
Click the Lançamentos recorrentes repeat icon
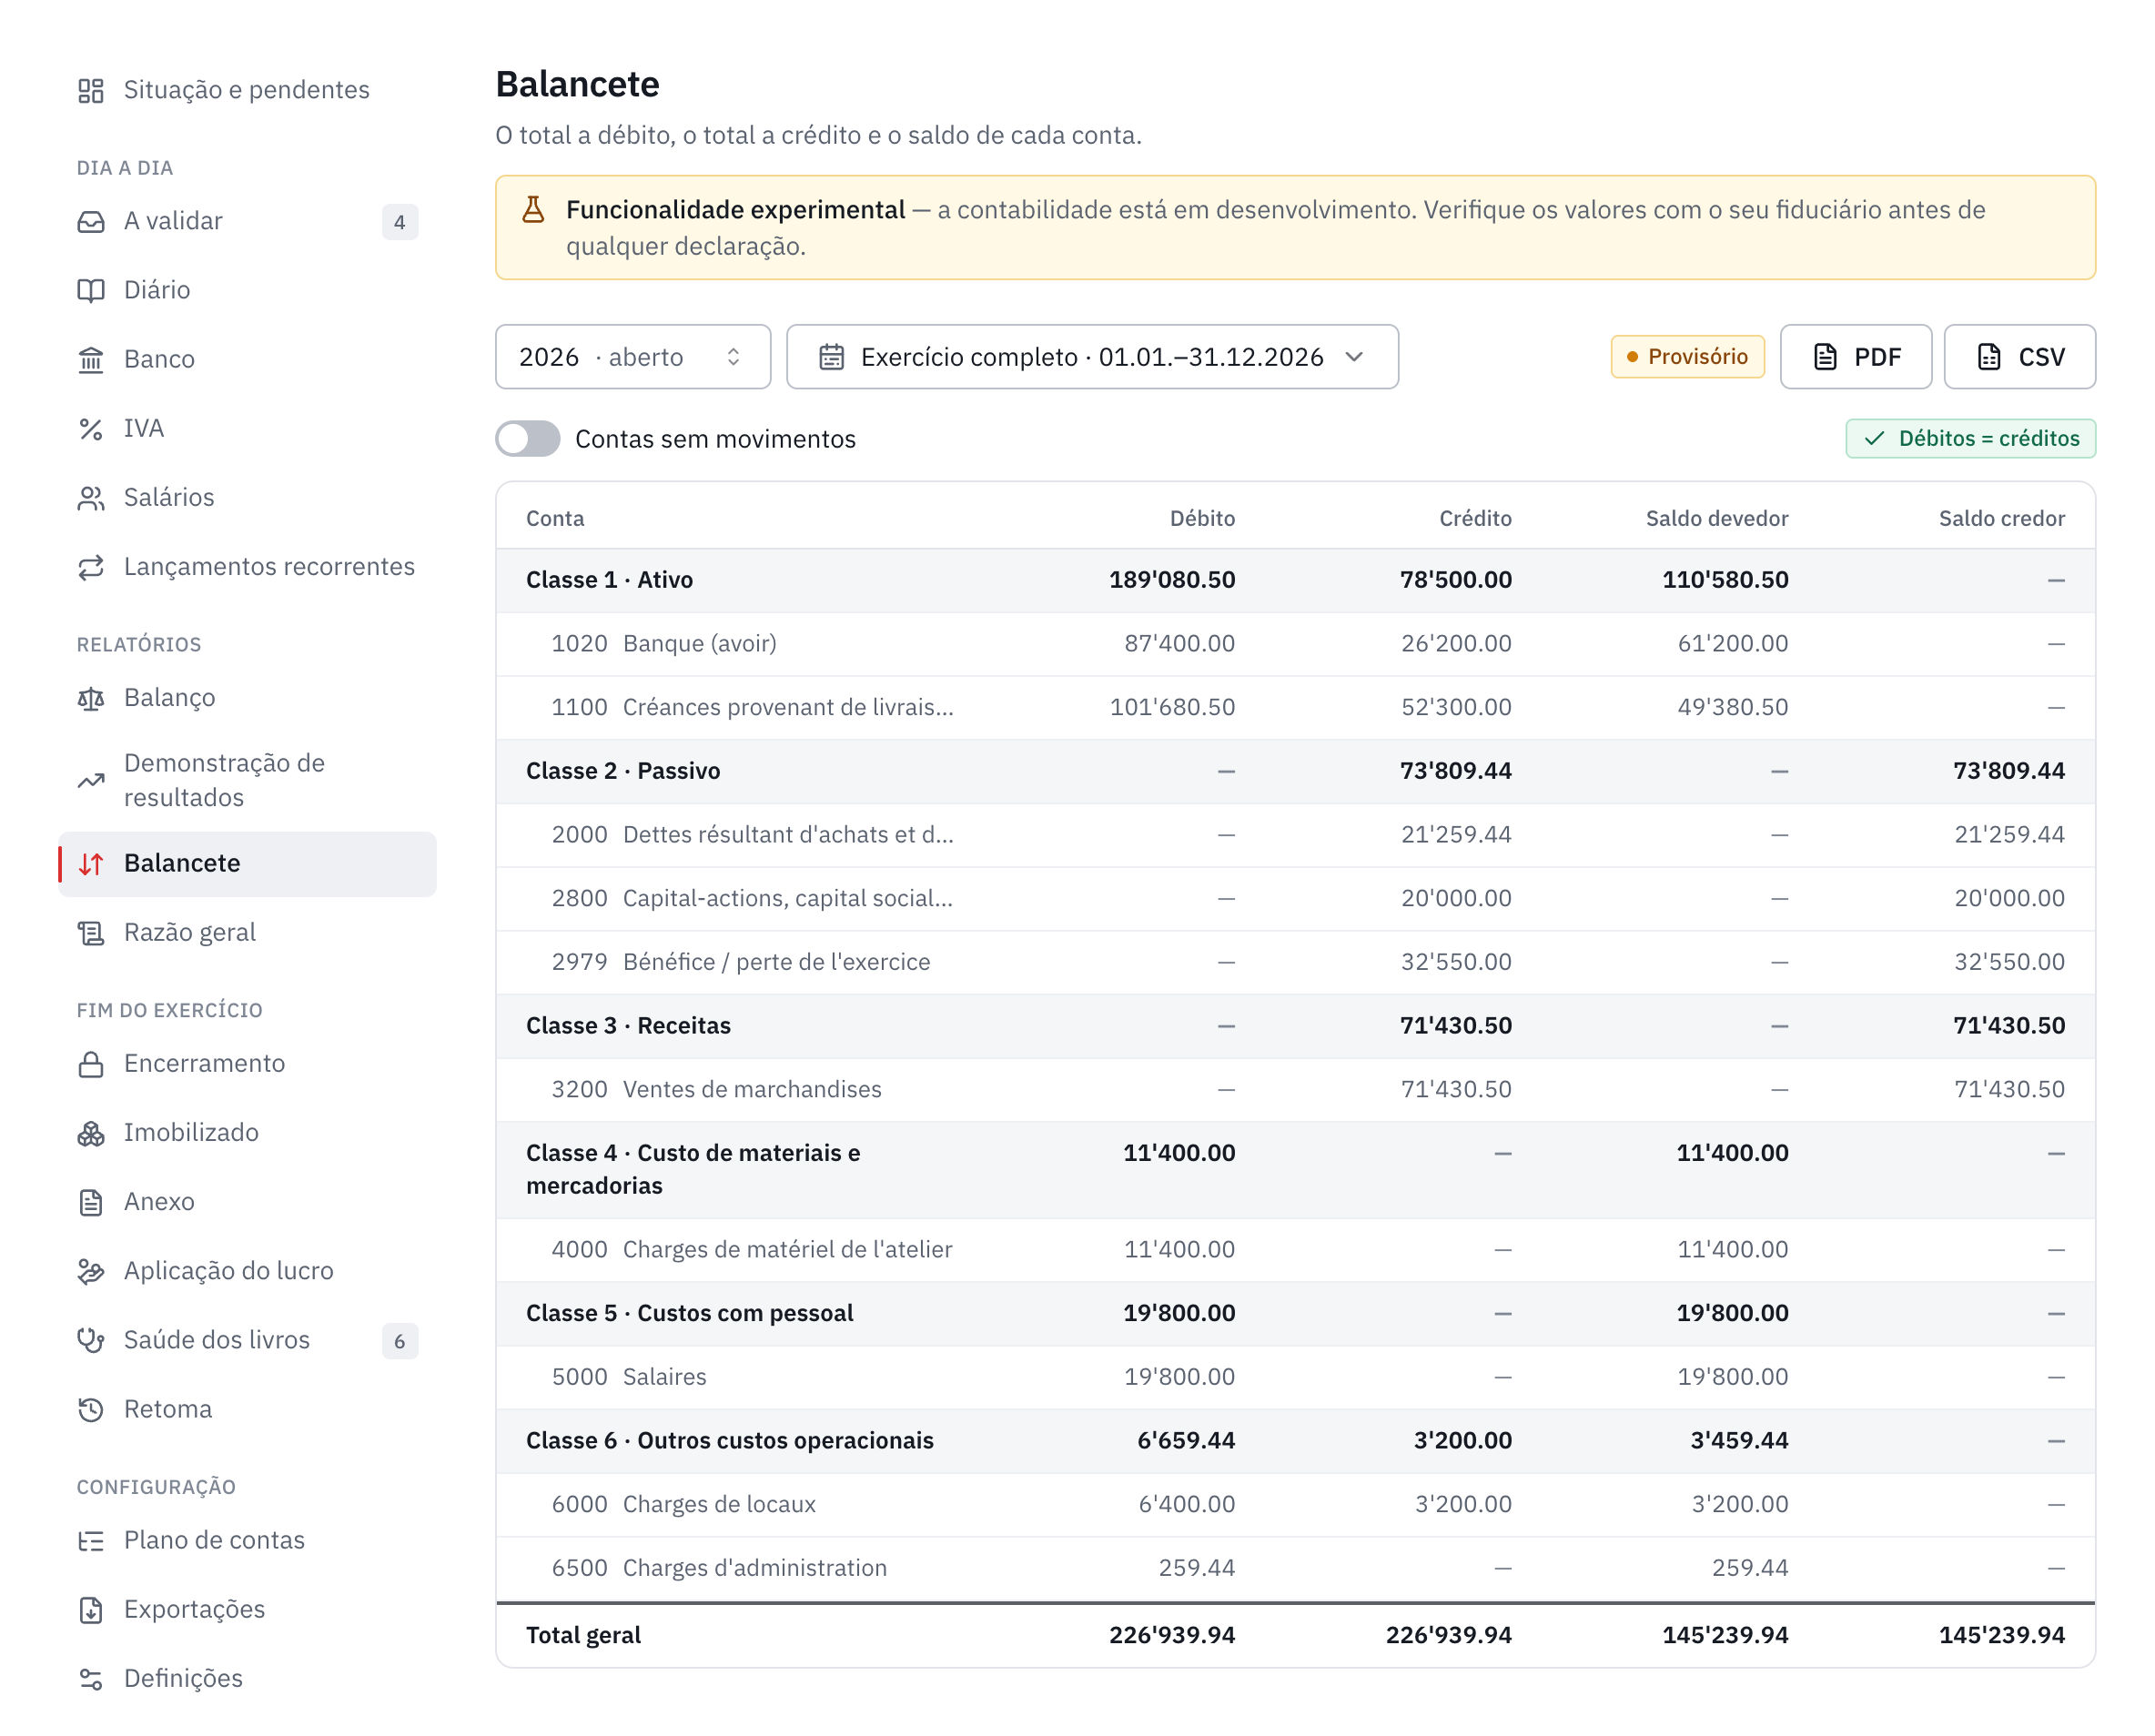pyautogui.click(x=91, y=567)
